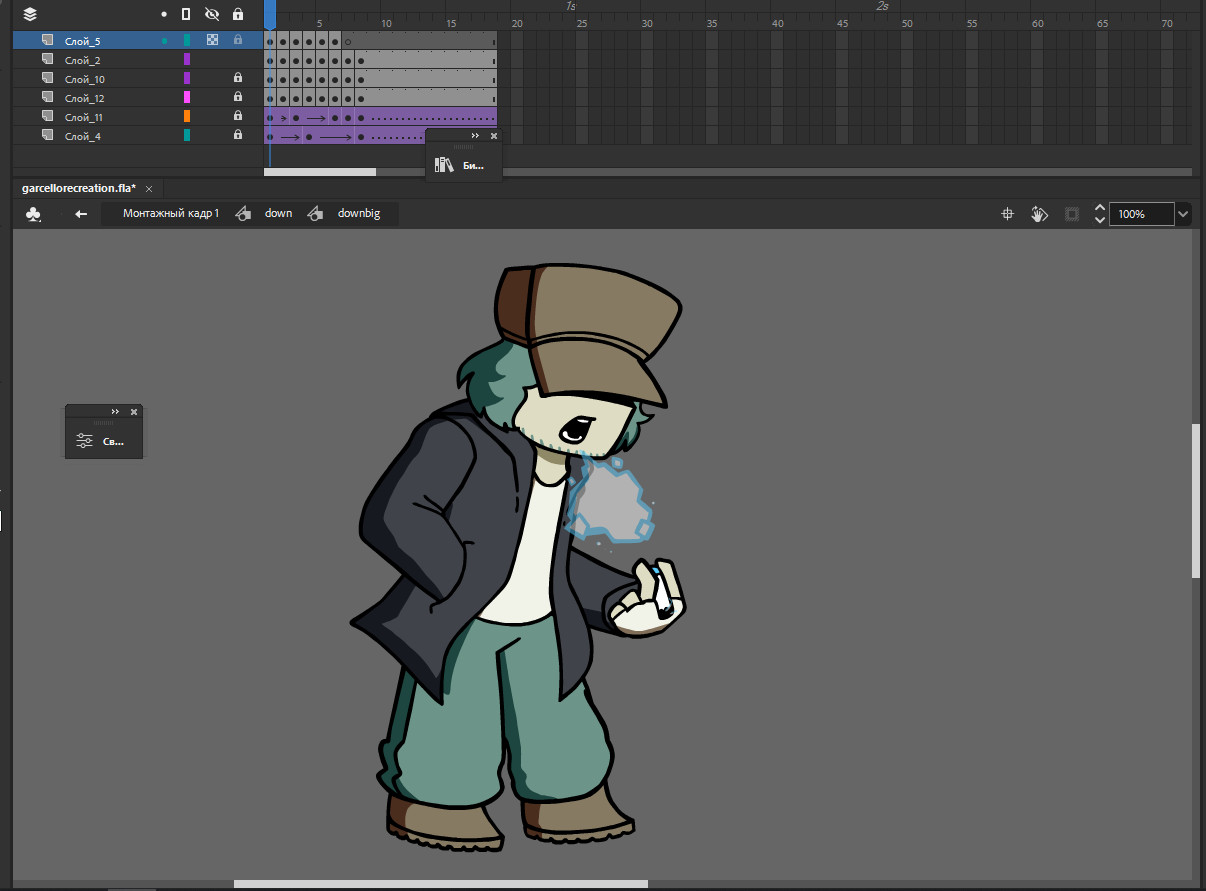
Task: Select the Center Stage crosshair icon
Action: point(1007,213)
